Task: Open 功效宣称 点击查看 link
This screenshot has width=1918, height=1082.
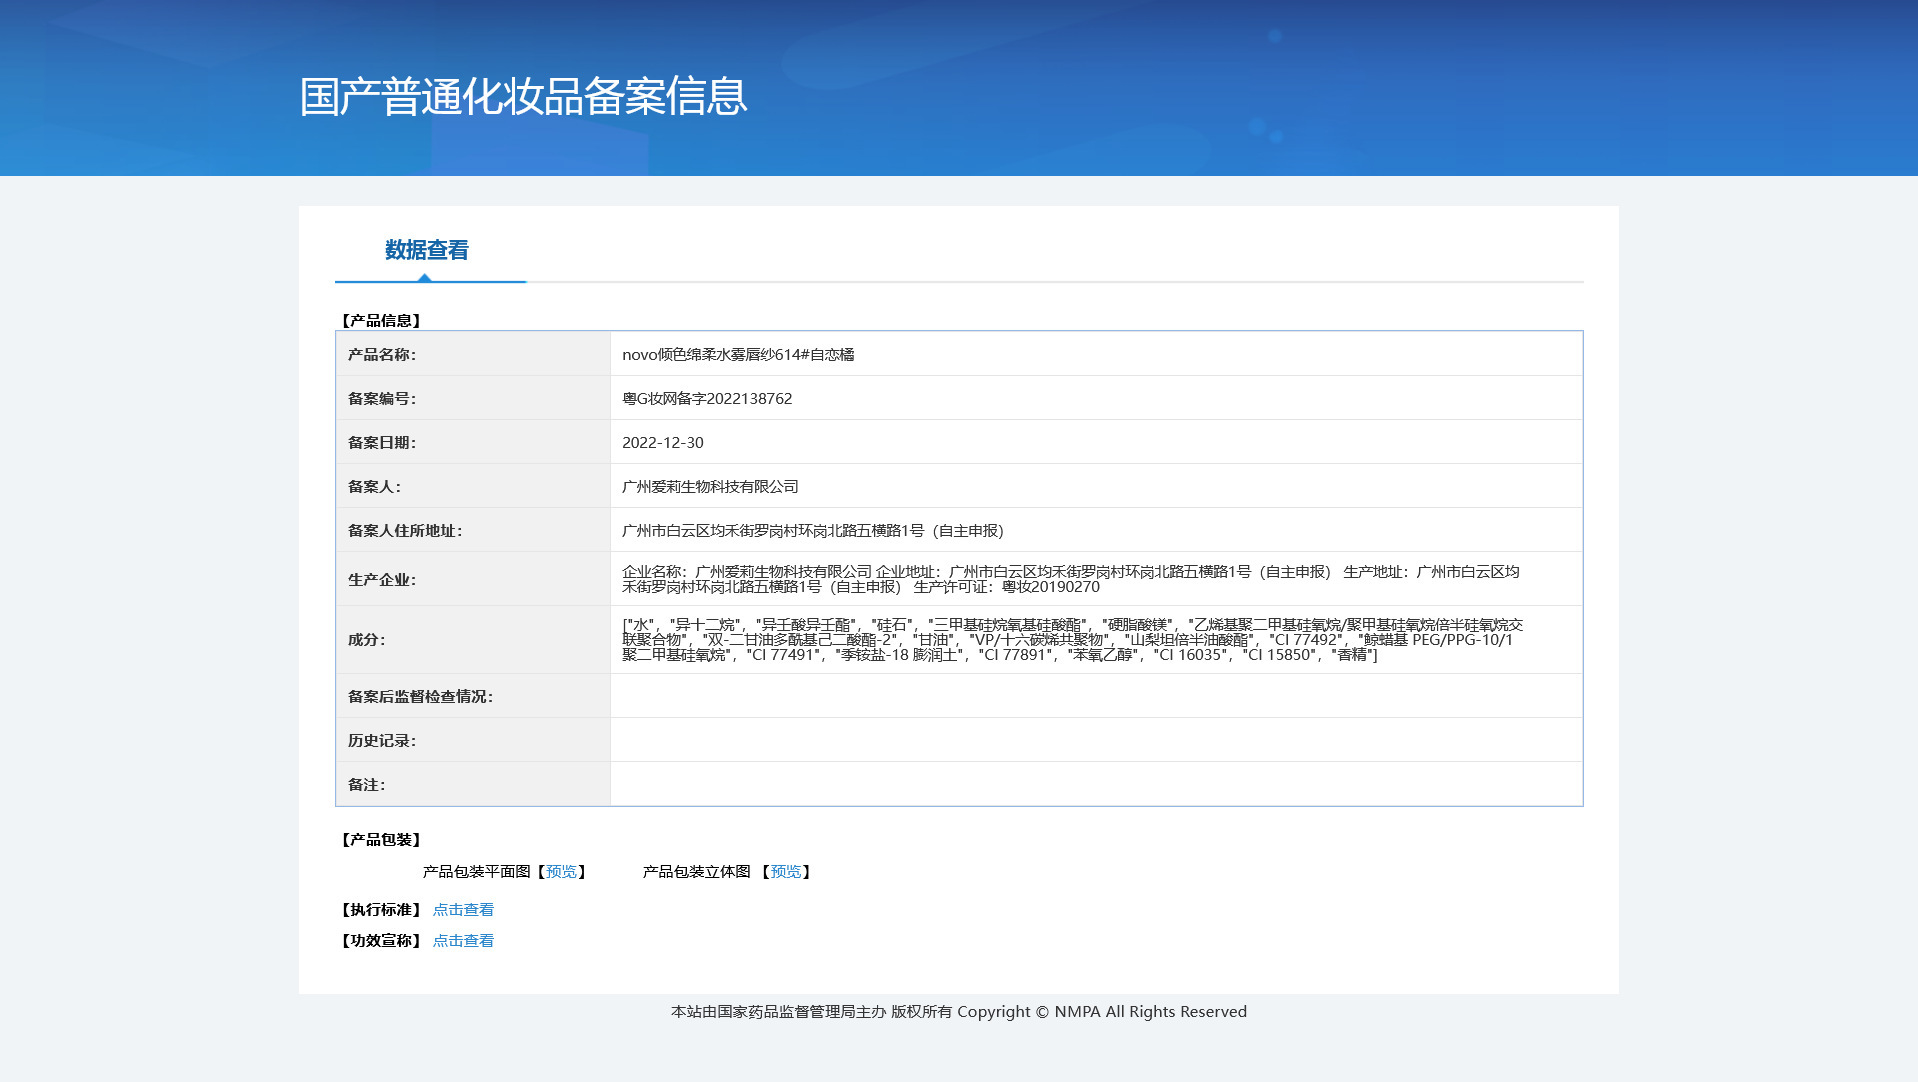Action: point(463,941)
